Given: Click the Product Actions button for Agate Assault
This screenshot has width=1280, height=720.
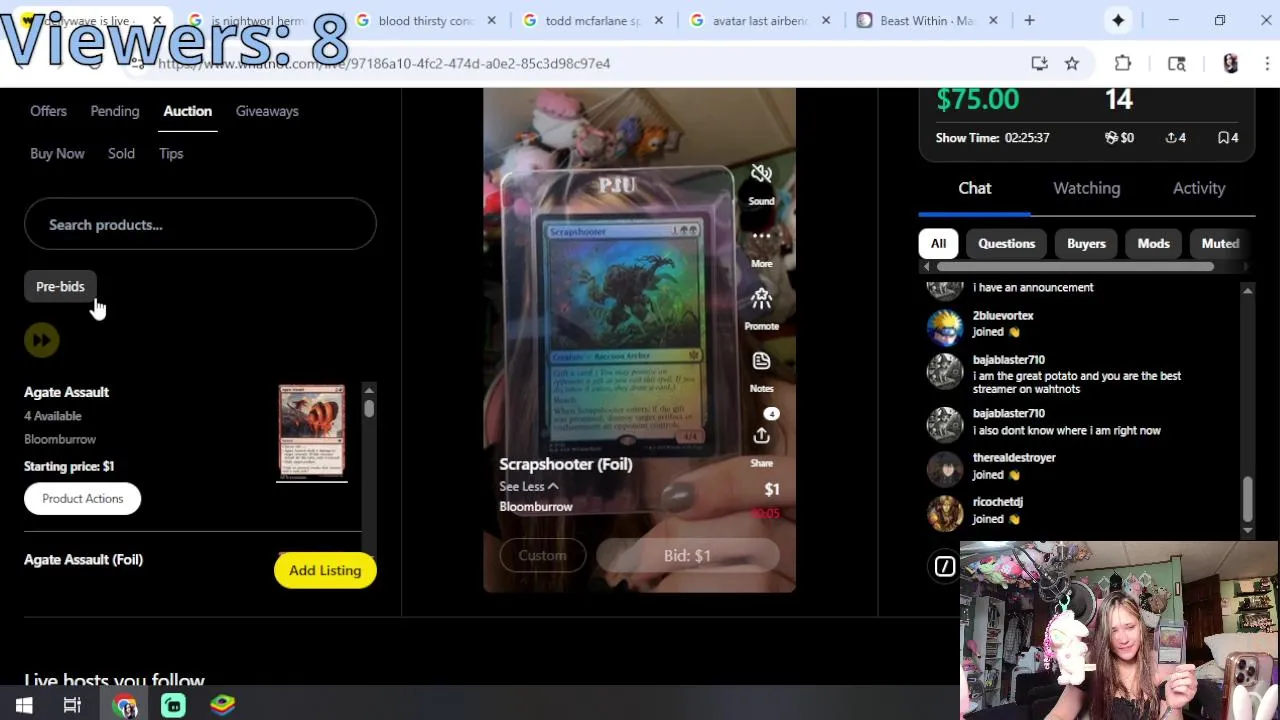Looking at the screenshot, I should [x=82, y=498].
